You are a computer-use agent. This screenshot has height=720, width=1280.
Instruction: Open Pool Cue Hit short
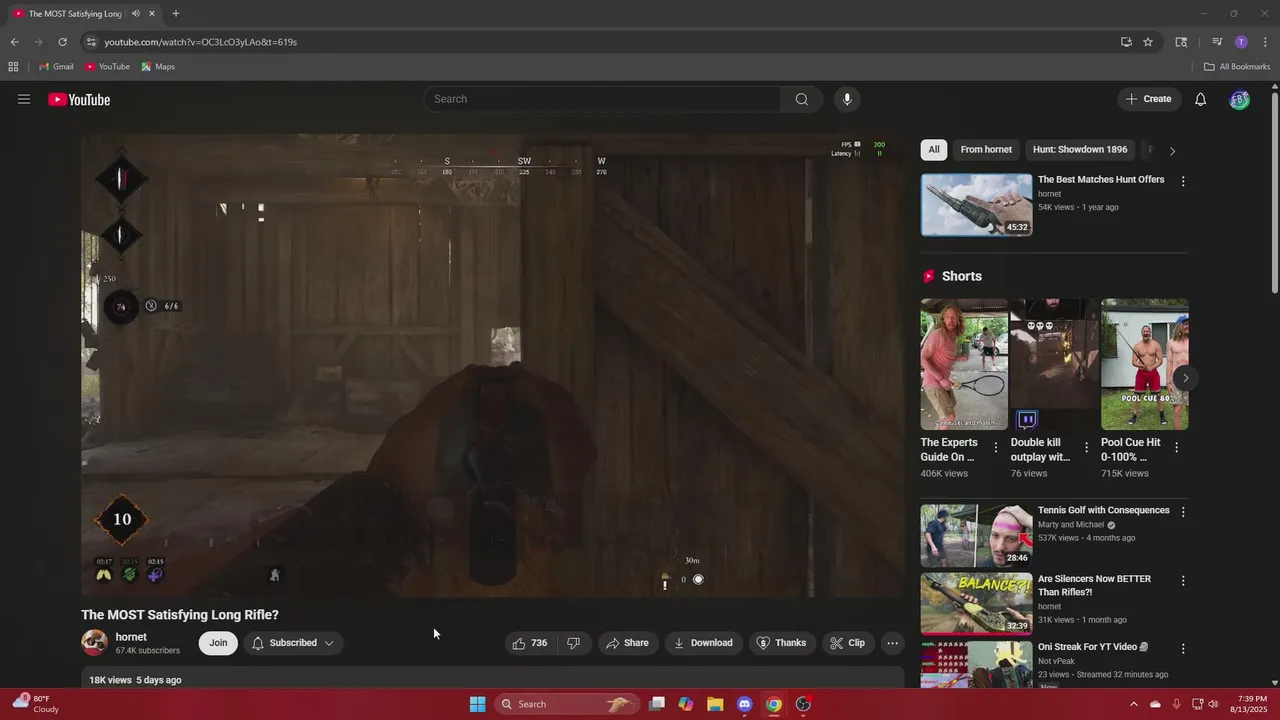coord(1144,364)
